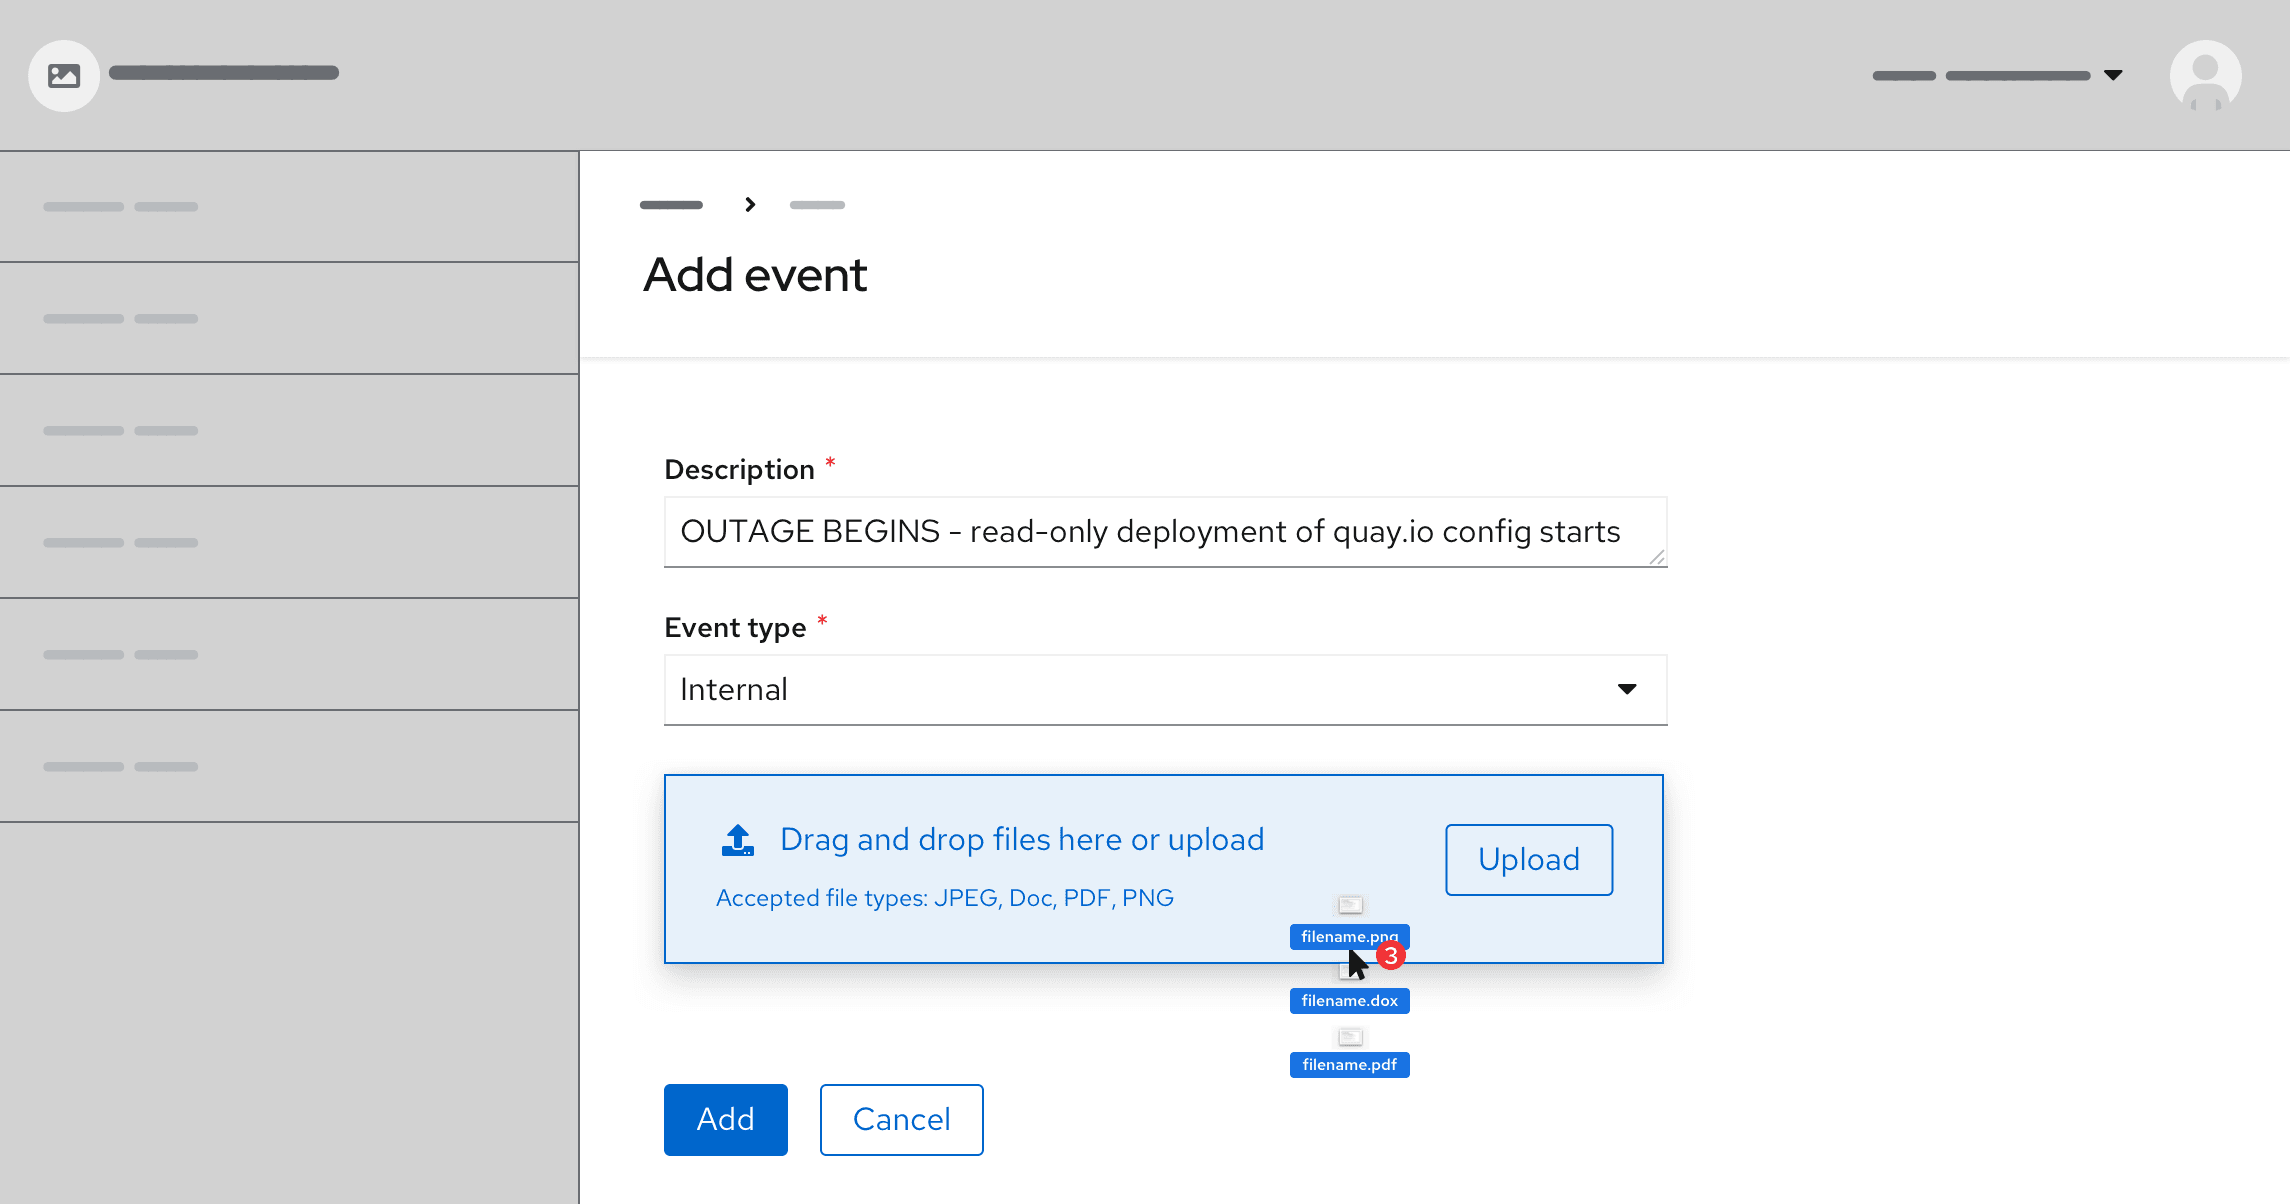Click the Upload button

(1528, 860)
